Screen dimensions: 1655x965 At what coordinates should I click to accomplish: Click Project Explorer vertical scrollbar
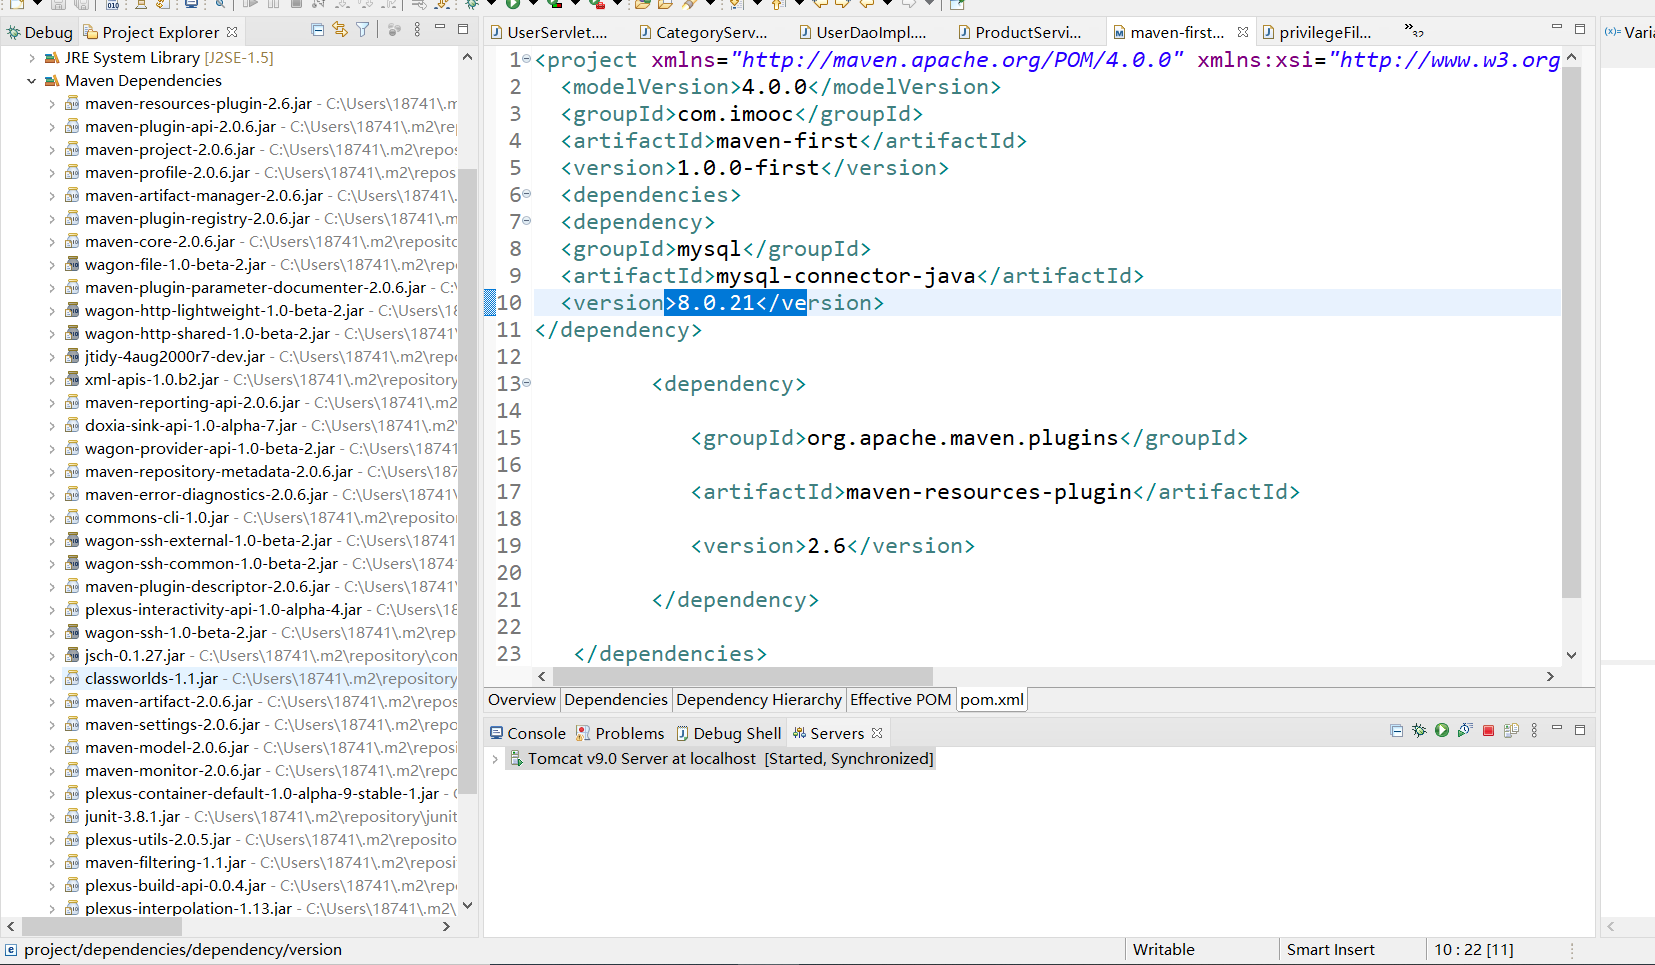[x=467, y=480]
